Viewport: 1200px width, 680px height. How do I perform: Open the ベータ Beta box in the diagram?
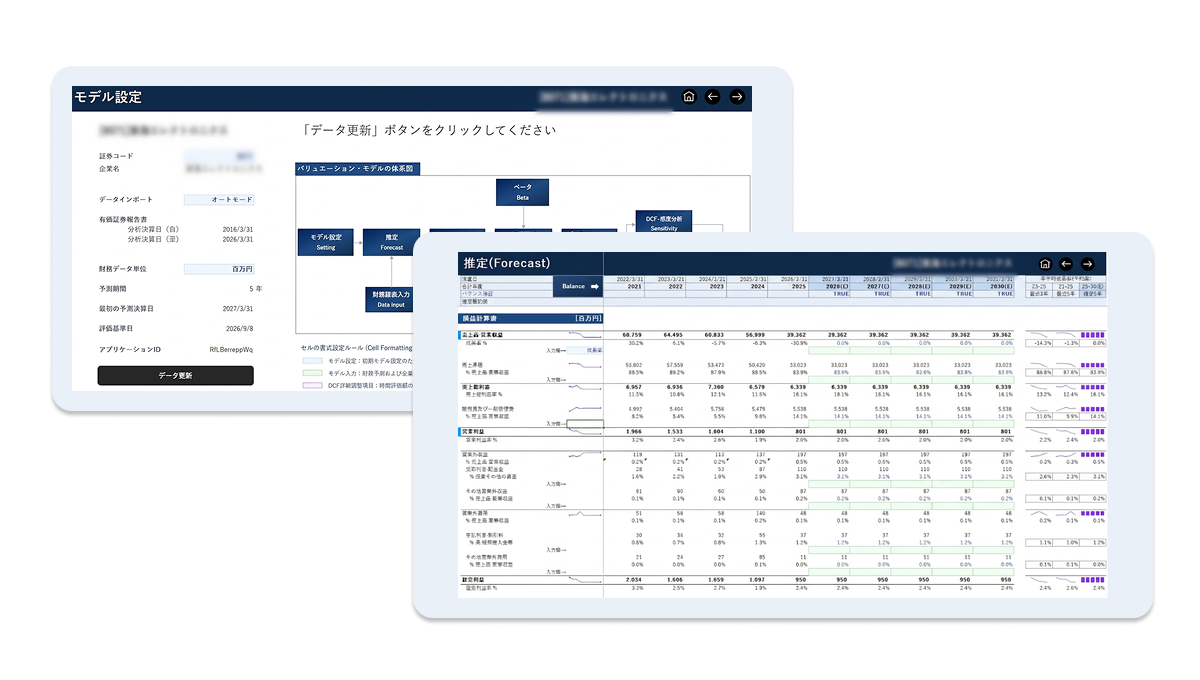point(523,192)
